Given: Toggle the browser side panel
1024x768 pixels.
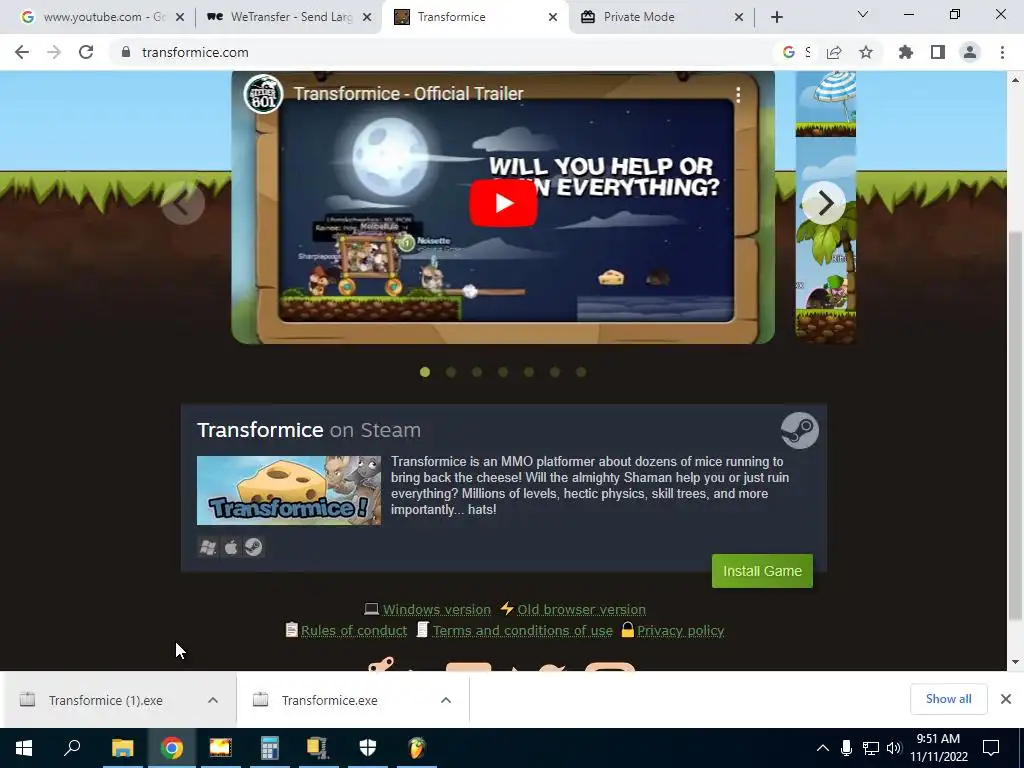Looking at the screenshot, I should 938,52.
